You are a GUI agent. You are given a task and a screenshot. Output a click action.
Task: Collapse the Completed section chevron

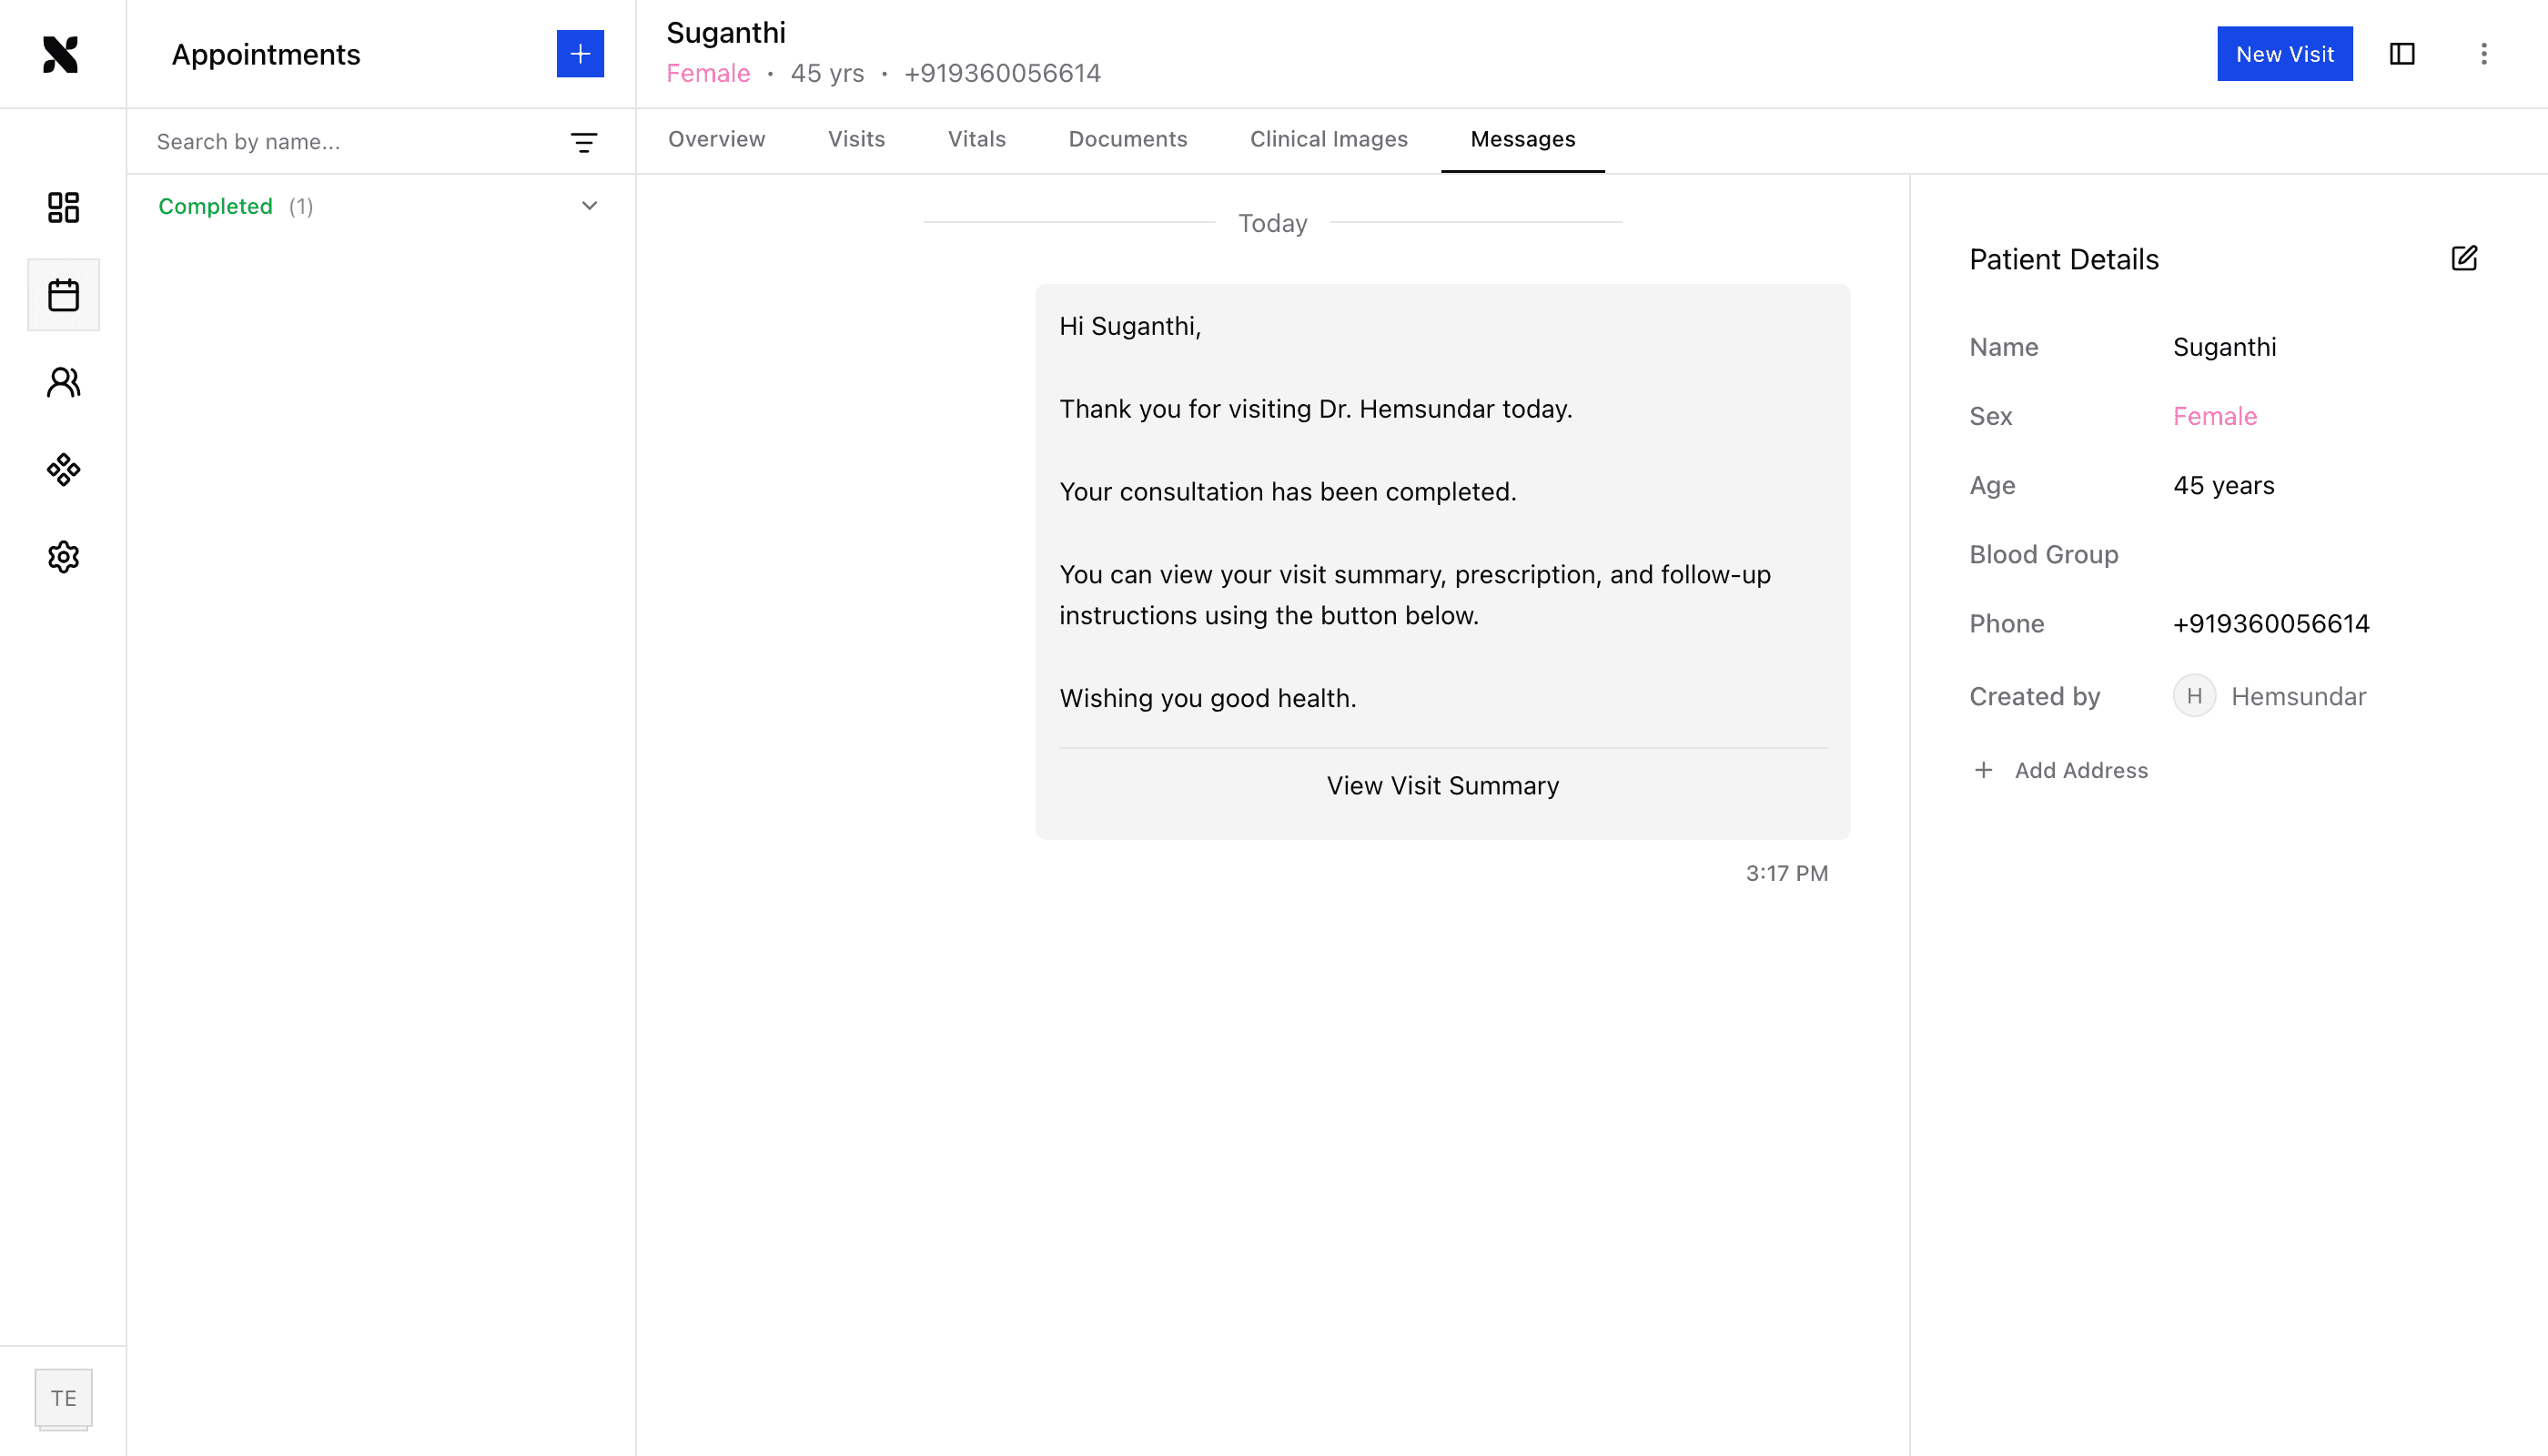click(589, 206)
